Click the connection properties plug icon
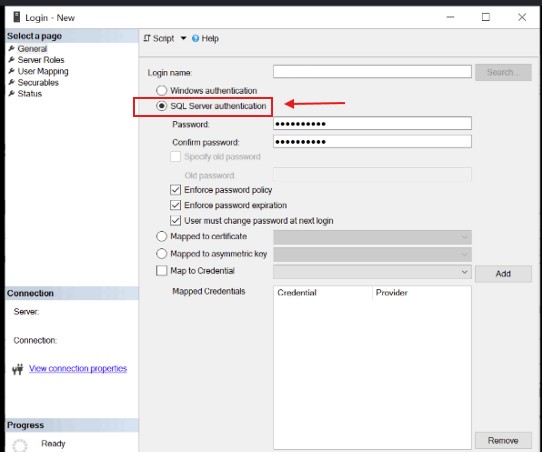This screenshot has width=542, height=452. pyautogui.click(x=18, y=369)
